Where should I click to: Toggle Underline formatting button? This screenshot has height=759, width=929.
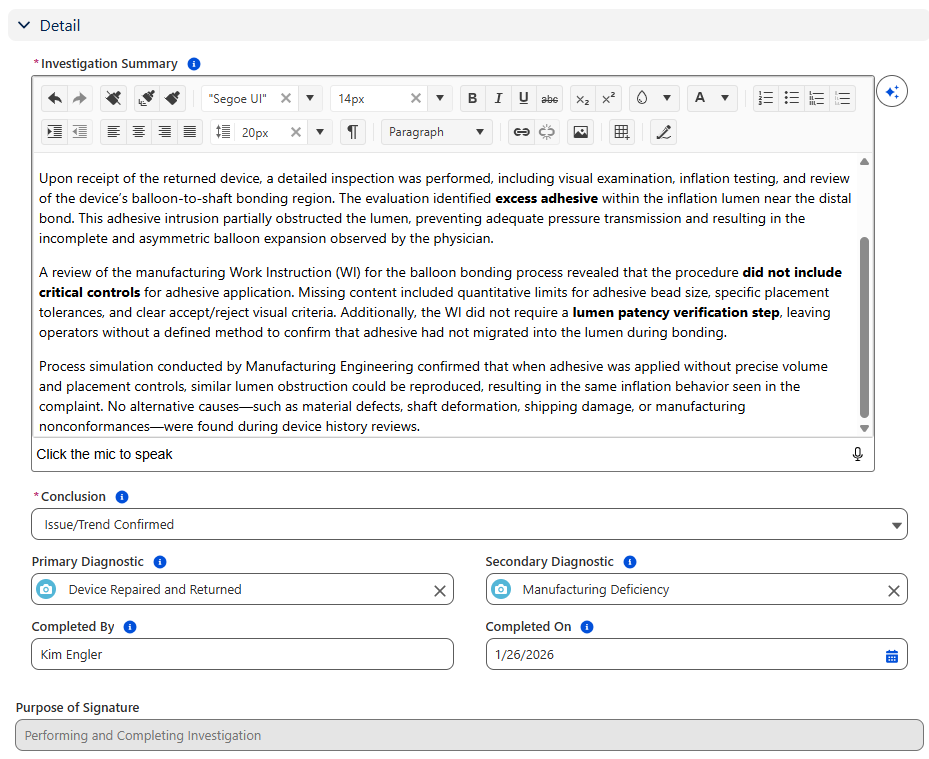click(523, 98)
